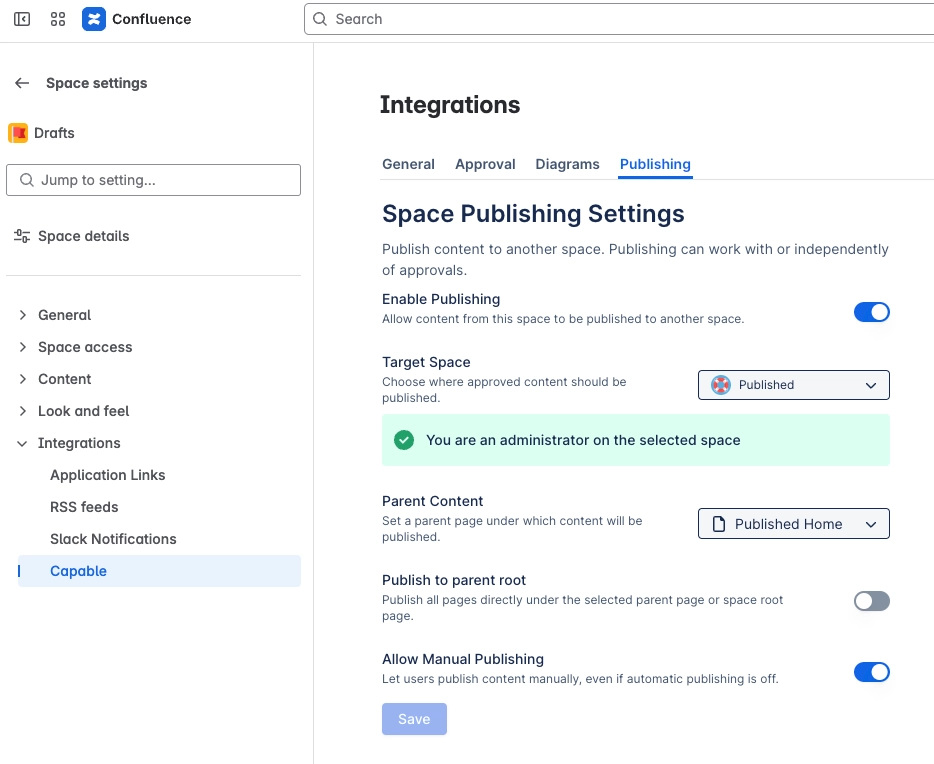Disable the Enable Publishing toggle

(871, 311)
